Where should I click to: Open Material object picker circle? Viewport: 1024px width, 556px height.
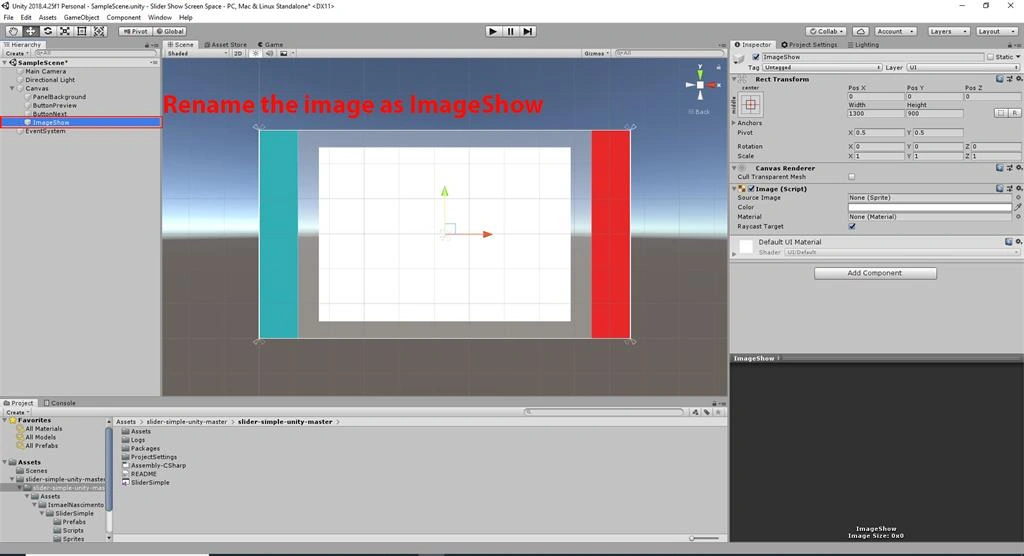[x=1018, y=217]
